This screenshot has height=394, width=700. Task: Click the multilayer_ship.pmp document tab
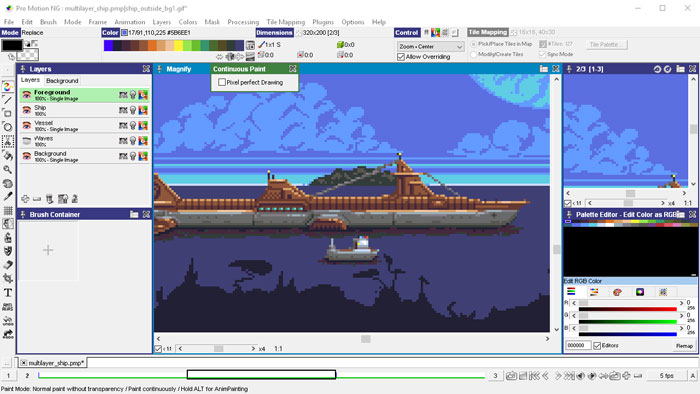click(x=53, y=363)
